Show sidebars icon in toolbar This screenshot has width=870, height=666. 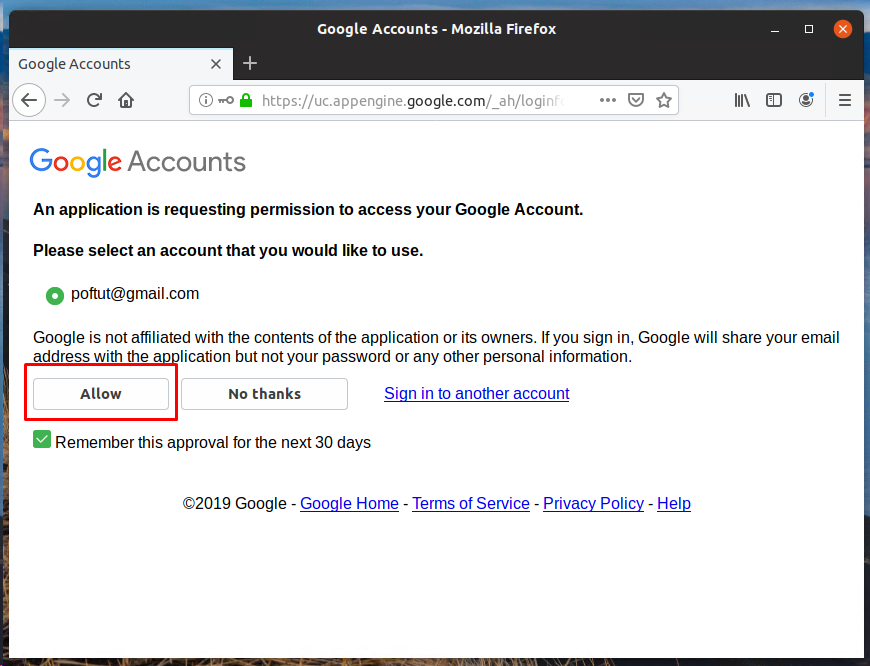point(773,100)
